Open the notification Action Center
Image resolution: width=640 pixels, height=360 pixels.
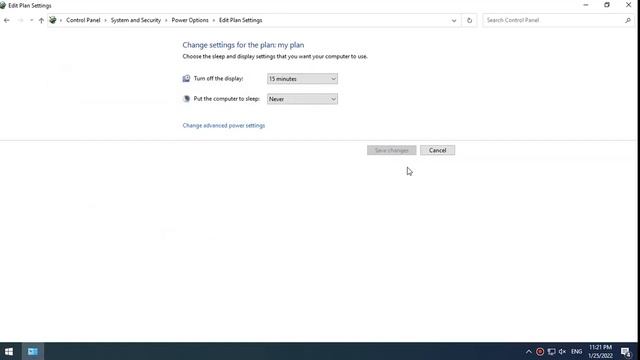tap(626, 351)
